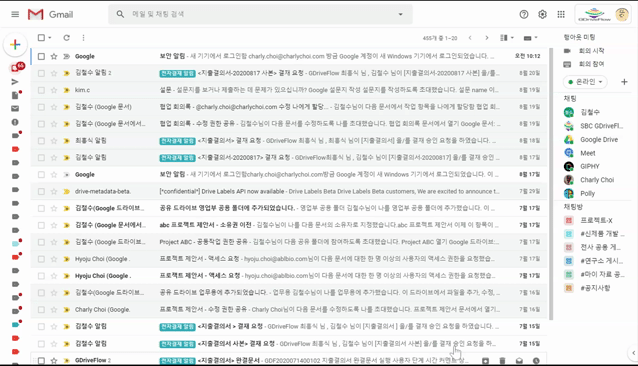Open the GIPHY chat bot
Image resolution: width=638 pixels, height=366 pixels.
coord(590,166)
